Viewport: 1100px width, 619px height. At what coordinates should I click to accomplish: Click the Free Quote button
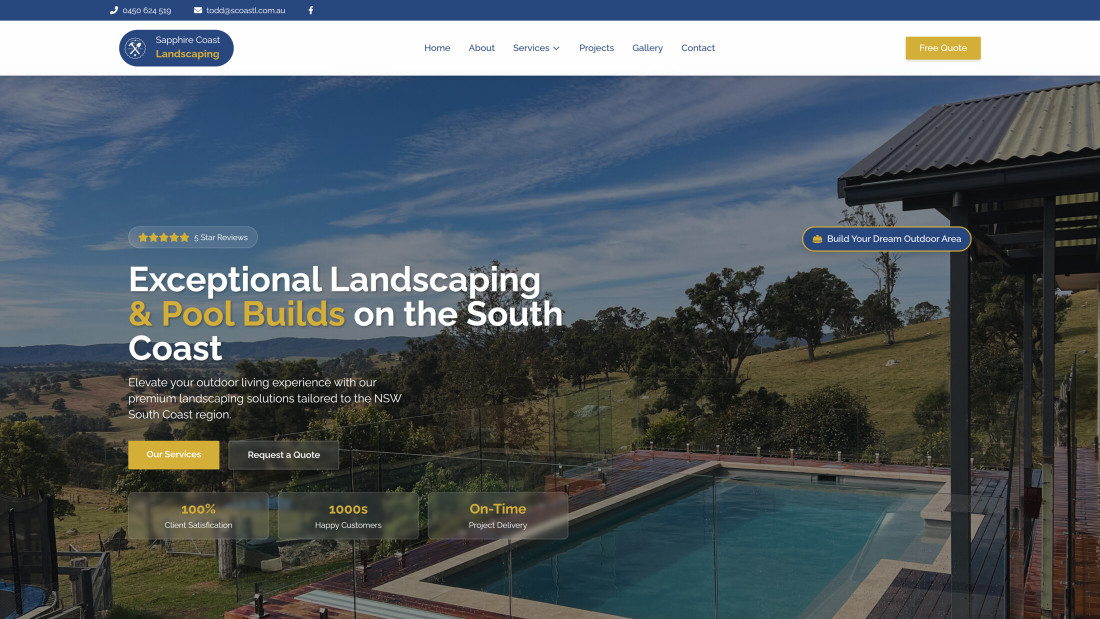(943, 48)
